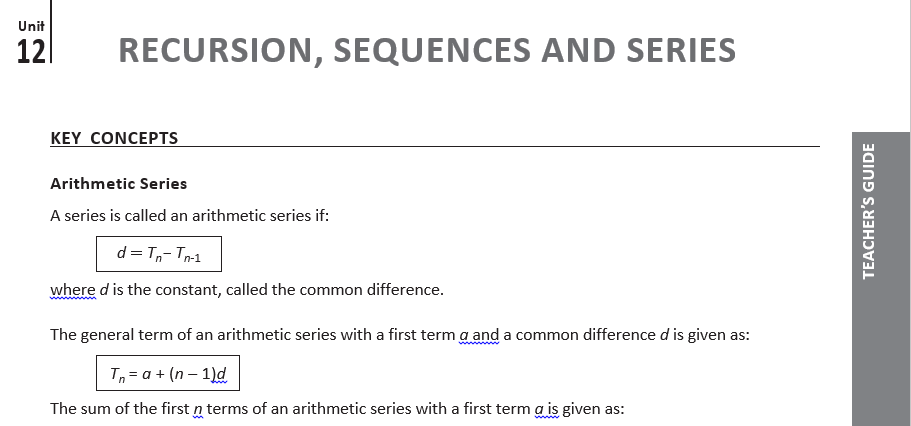The image size is (911, 426).
Task: Click the 'KEY CONCEPTS' heading
Action: click(x=114, y=138)
